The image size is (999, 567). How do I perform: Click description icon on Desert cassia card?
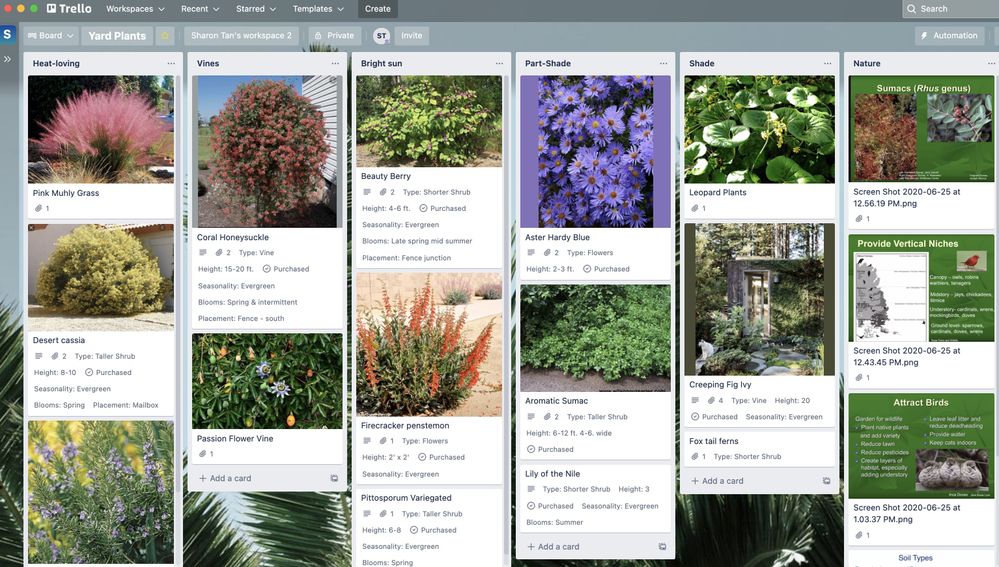[39, 356]
